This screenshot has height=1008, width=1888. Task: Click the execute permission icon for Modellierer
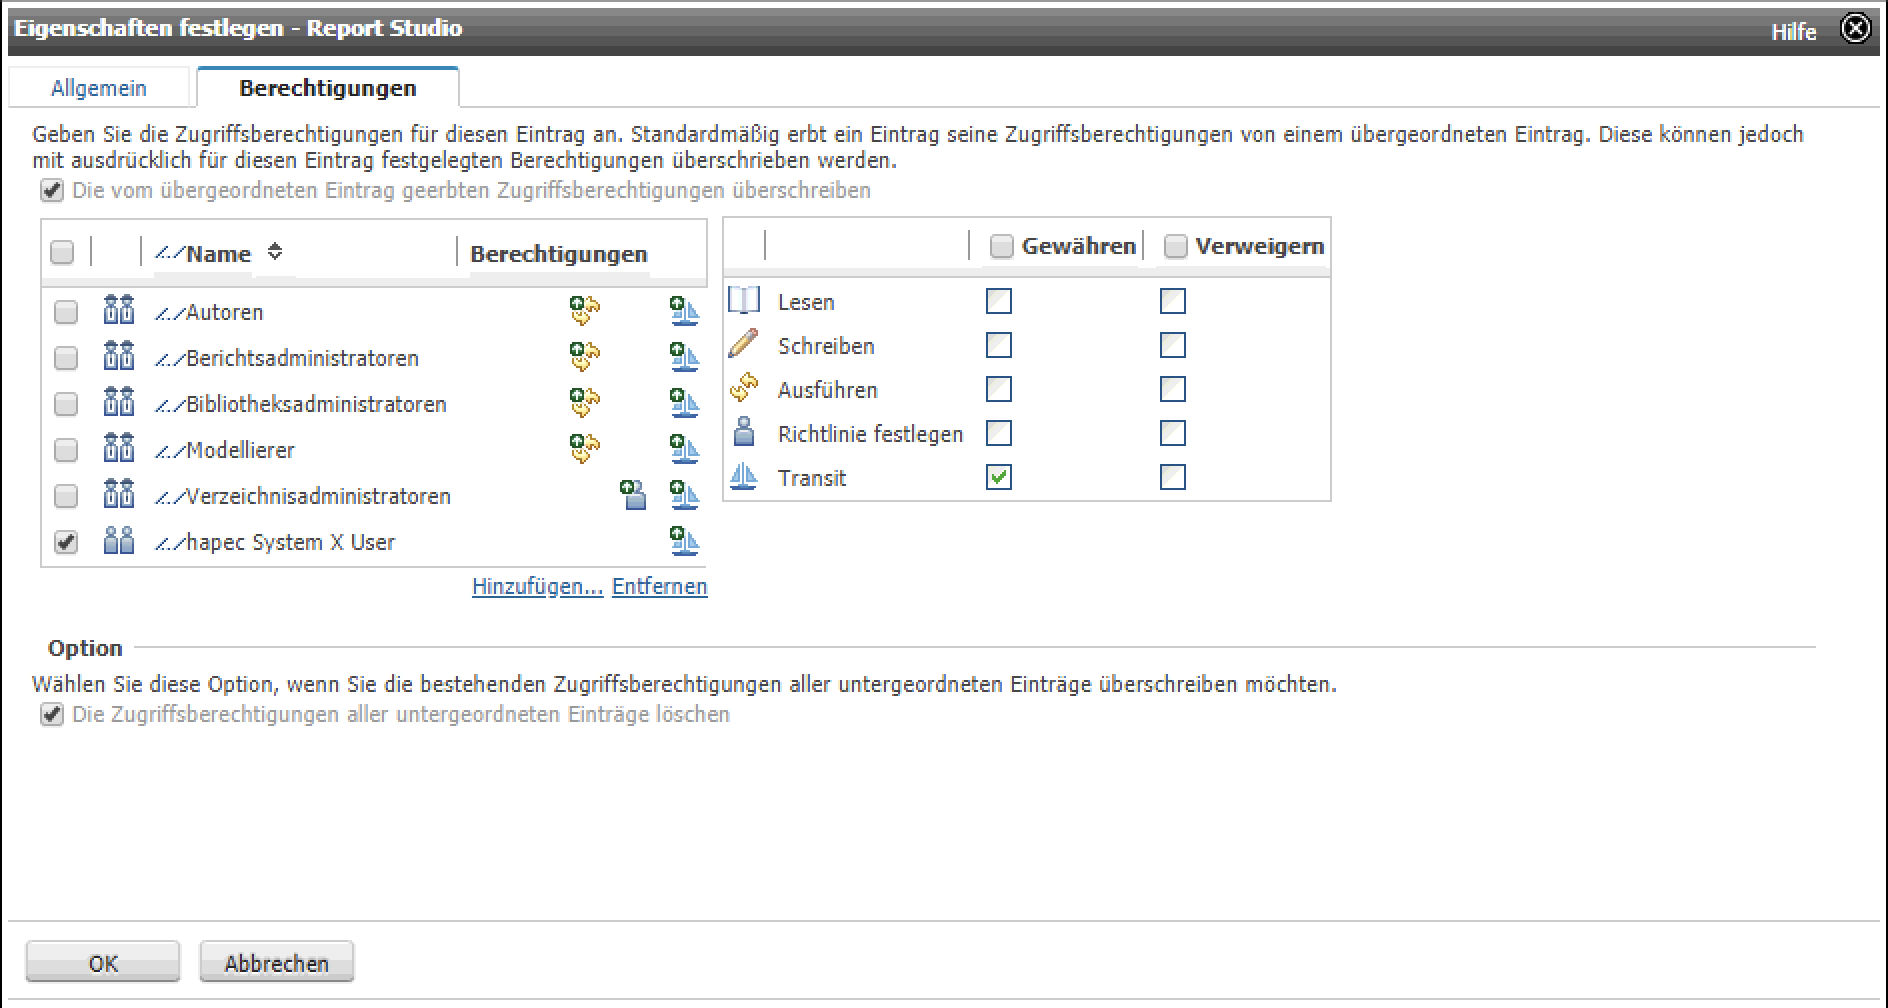[584, 449]
